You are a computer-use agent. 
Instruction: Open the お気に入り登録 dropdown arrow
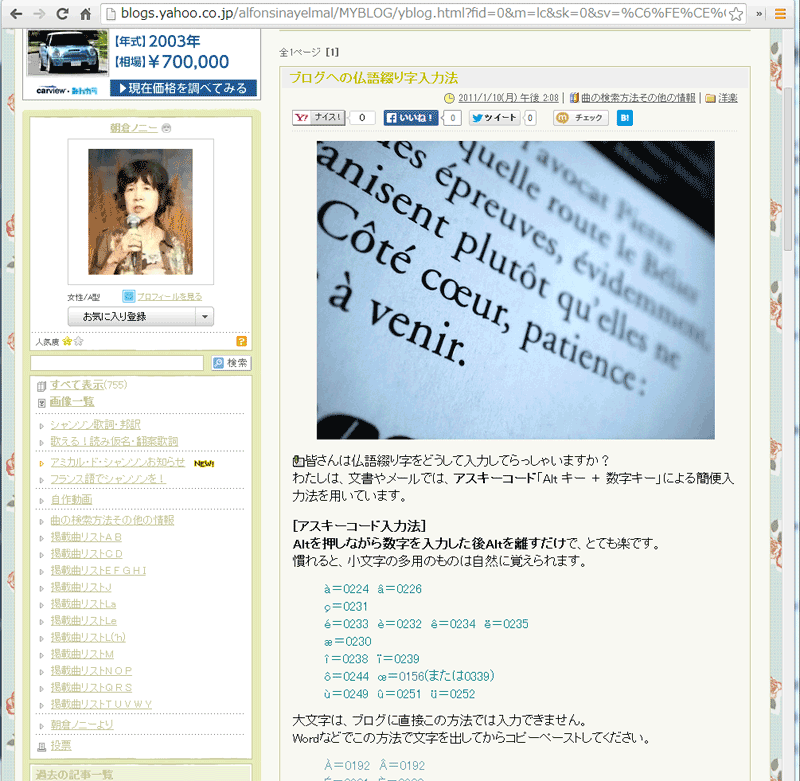coord(204,316)
